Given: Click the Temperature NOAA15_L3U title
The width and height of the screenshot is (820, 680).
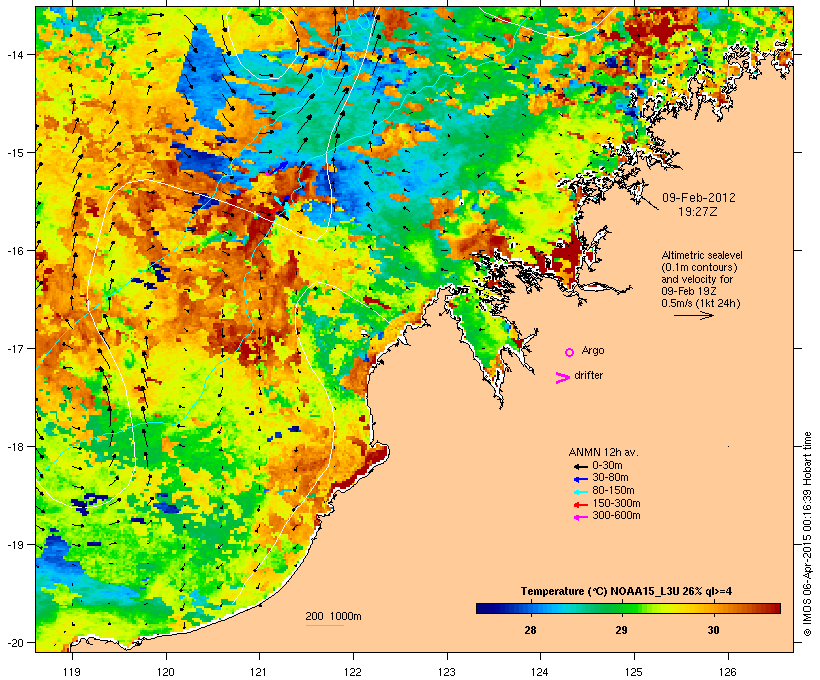Looking at the screenshot, I should click(x=626, y=591).
